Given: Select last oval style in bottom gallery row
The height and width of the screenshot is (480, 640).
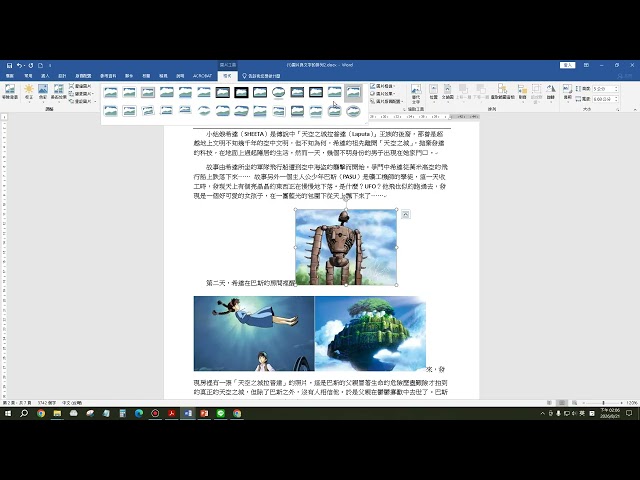Looking at the screenshot, I should click(x=353, y=111).
